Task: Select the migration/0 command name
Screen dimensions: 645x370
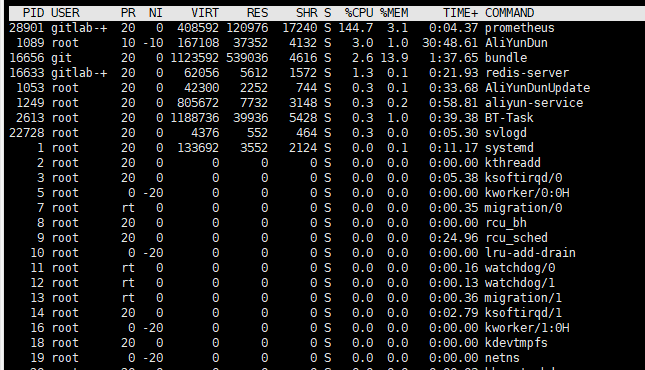Action: (x=523, y=208)
